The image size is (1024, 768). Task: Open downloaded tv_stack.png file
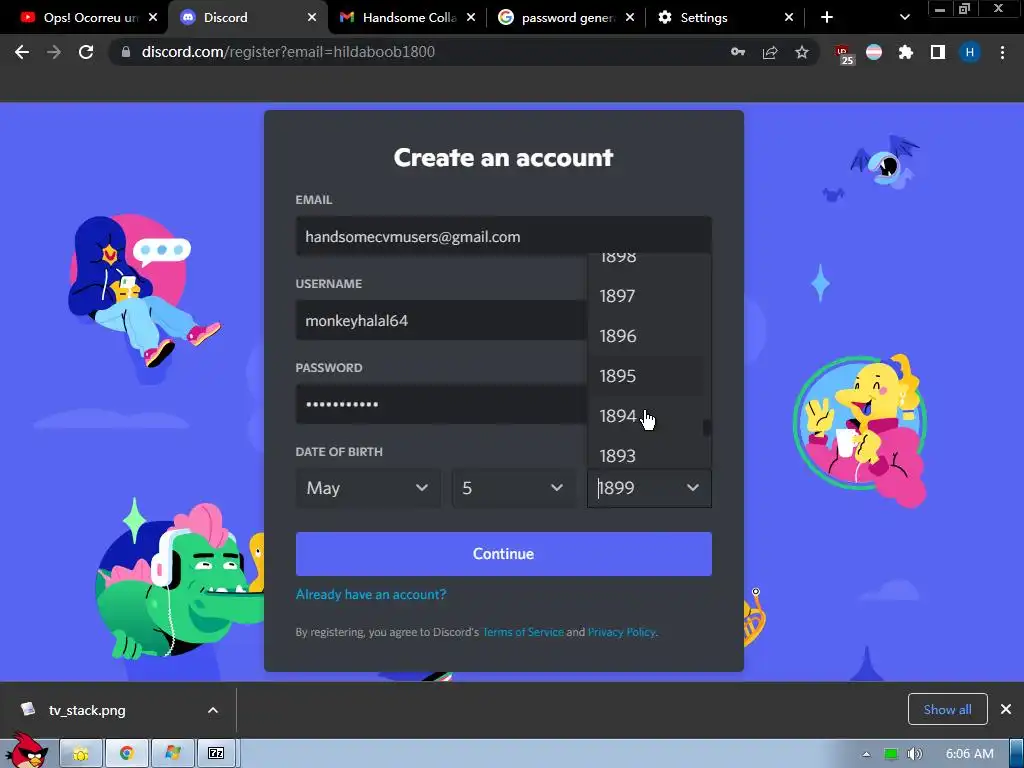pyautogui.click(x=86, y=710)
